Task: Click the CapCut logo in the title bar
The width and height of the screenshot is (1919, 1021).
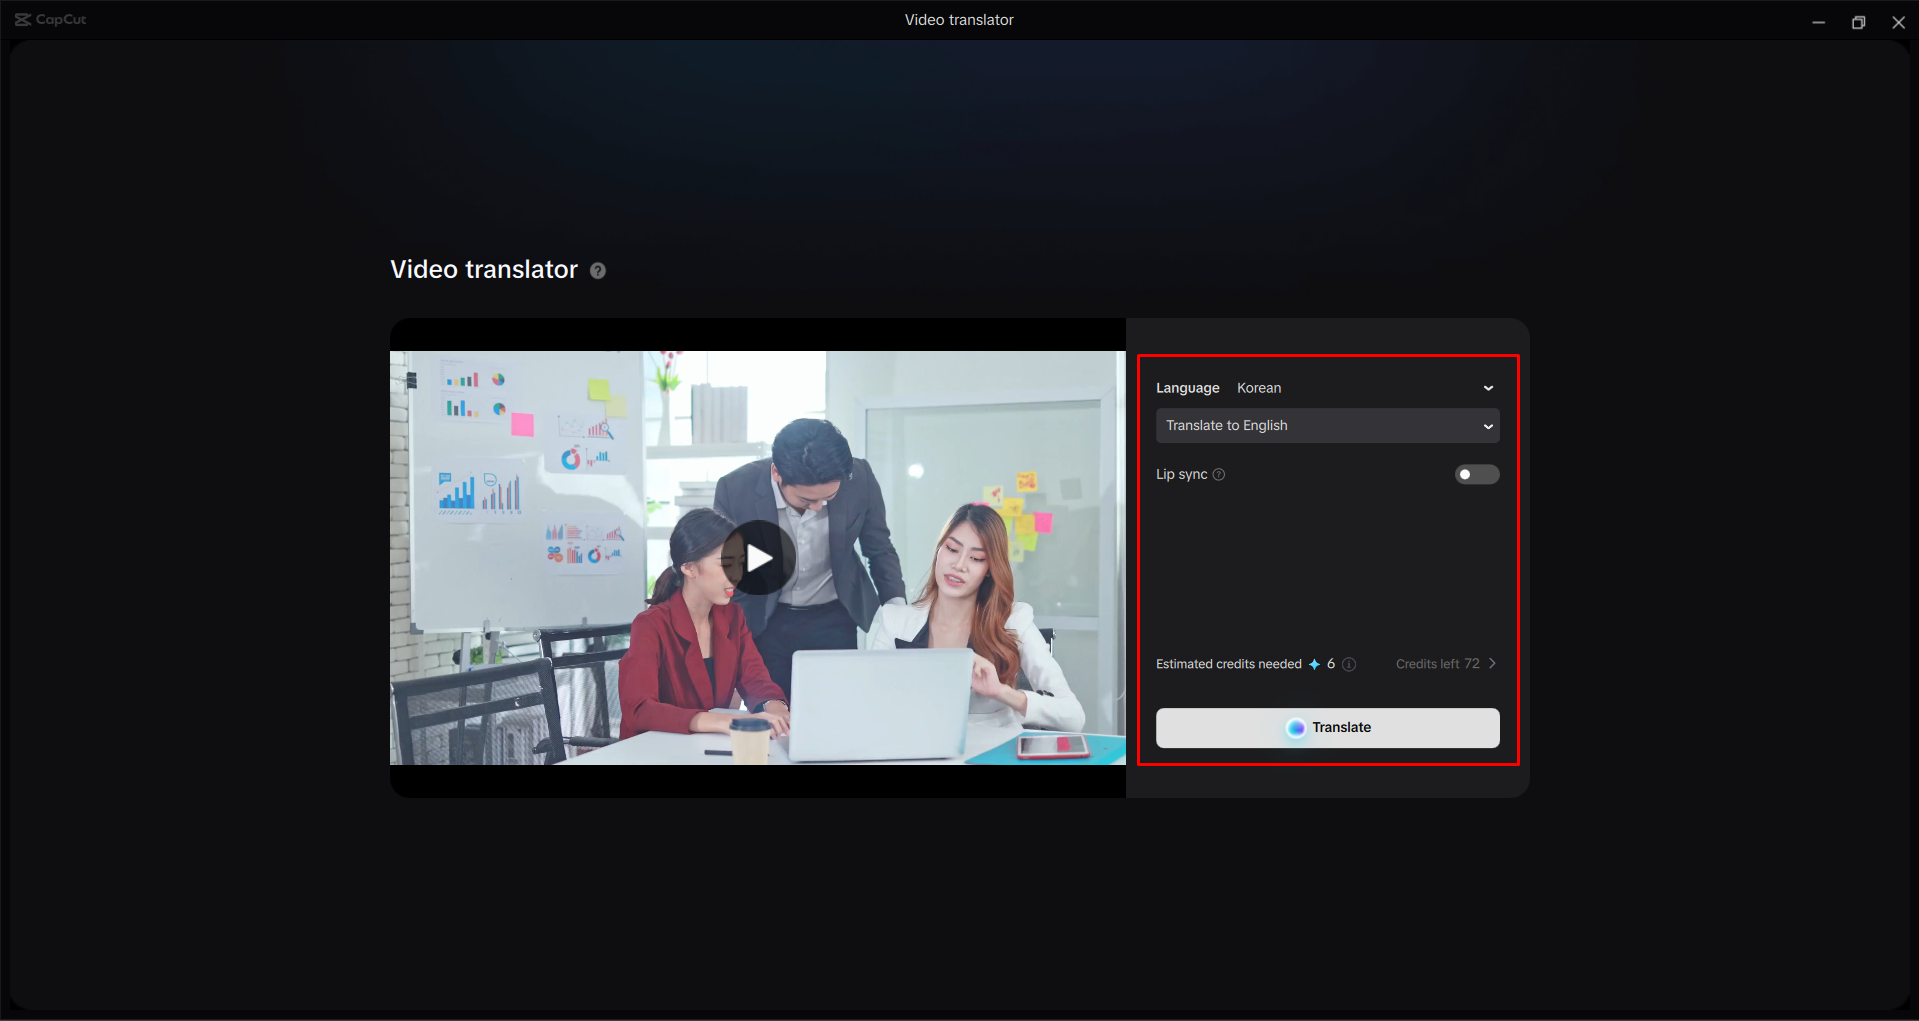Action: pyautogui.click(x=48, y=19)
